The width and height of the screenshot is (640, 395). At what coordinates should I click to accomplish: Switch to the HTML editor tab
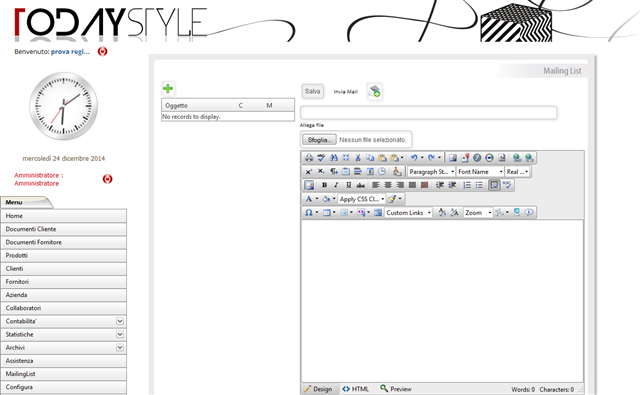356,389
